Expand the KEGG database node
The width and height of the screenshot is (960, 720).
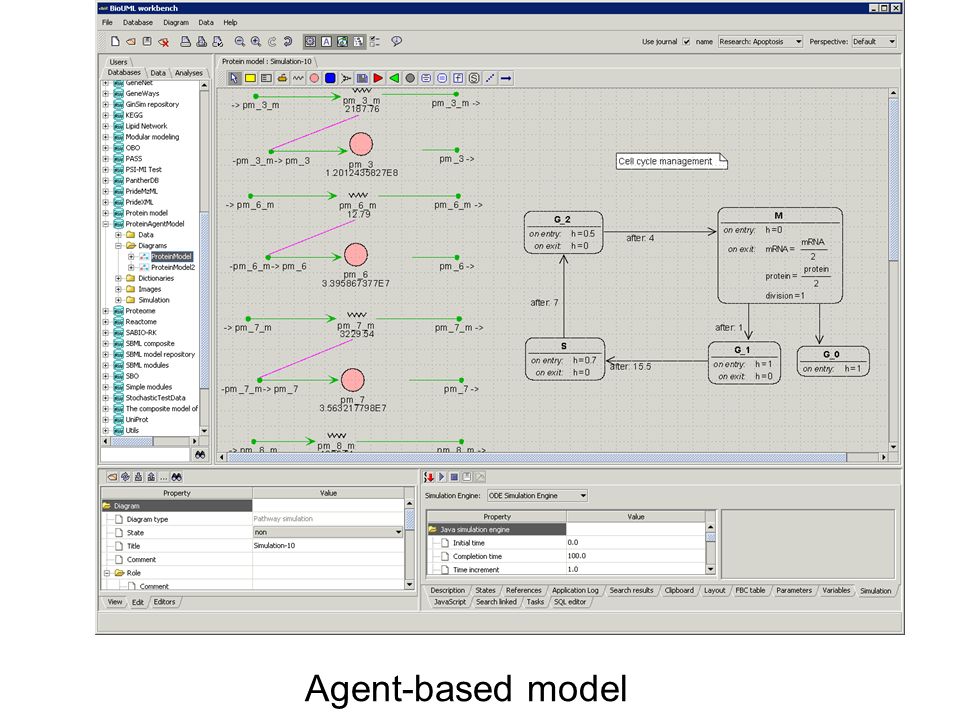click(x=106, y=115)
